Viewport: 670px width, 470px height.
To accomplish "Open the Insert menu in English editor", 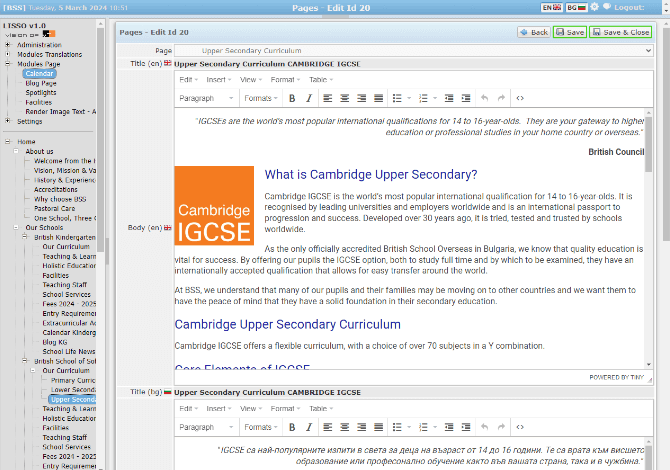I will tap(218, 79).
